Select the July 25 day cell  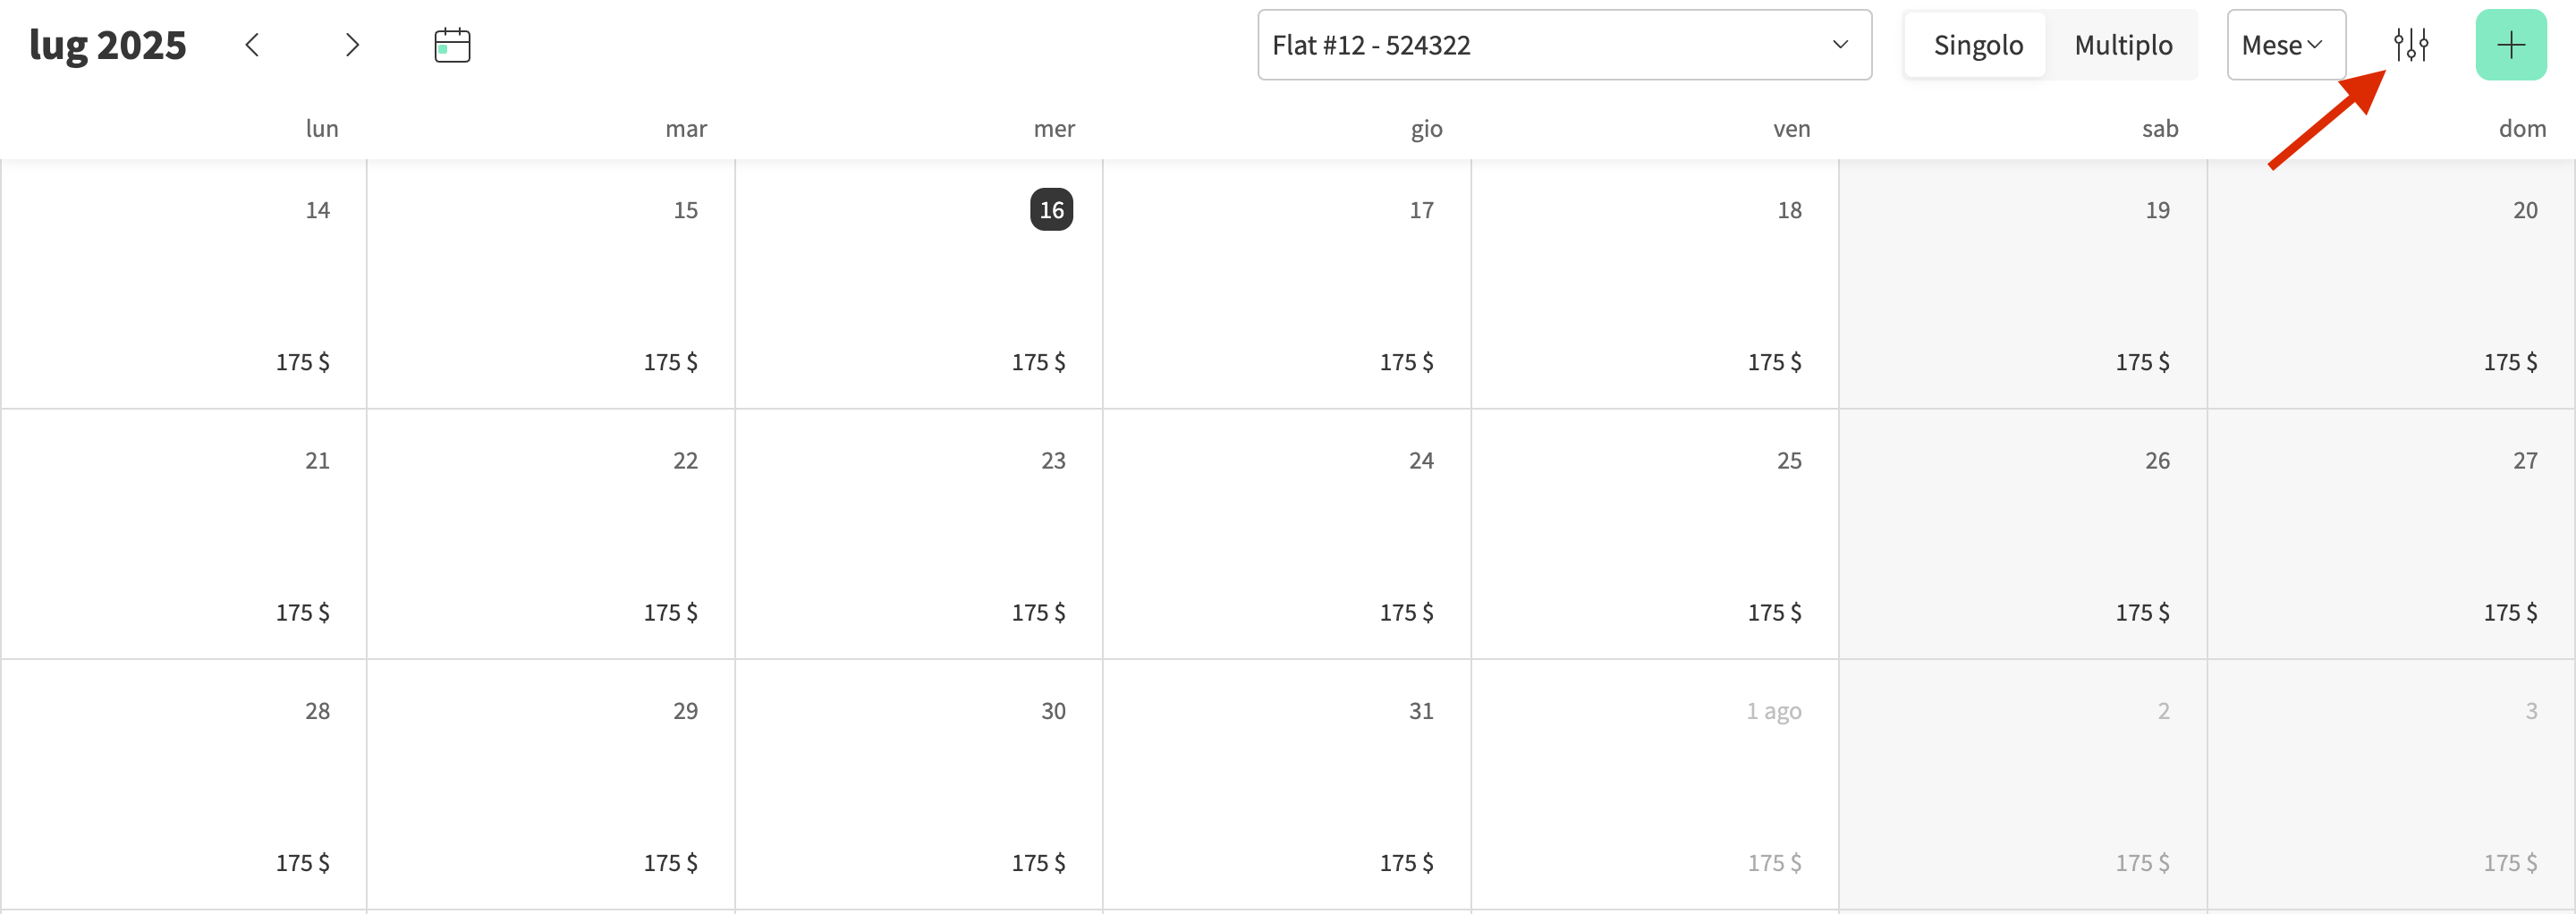(1655, 533)
